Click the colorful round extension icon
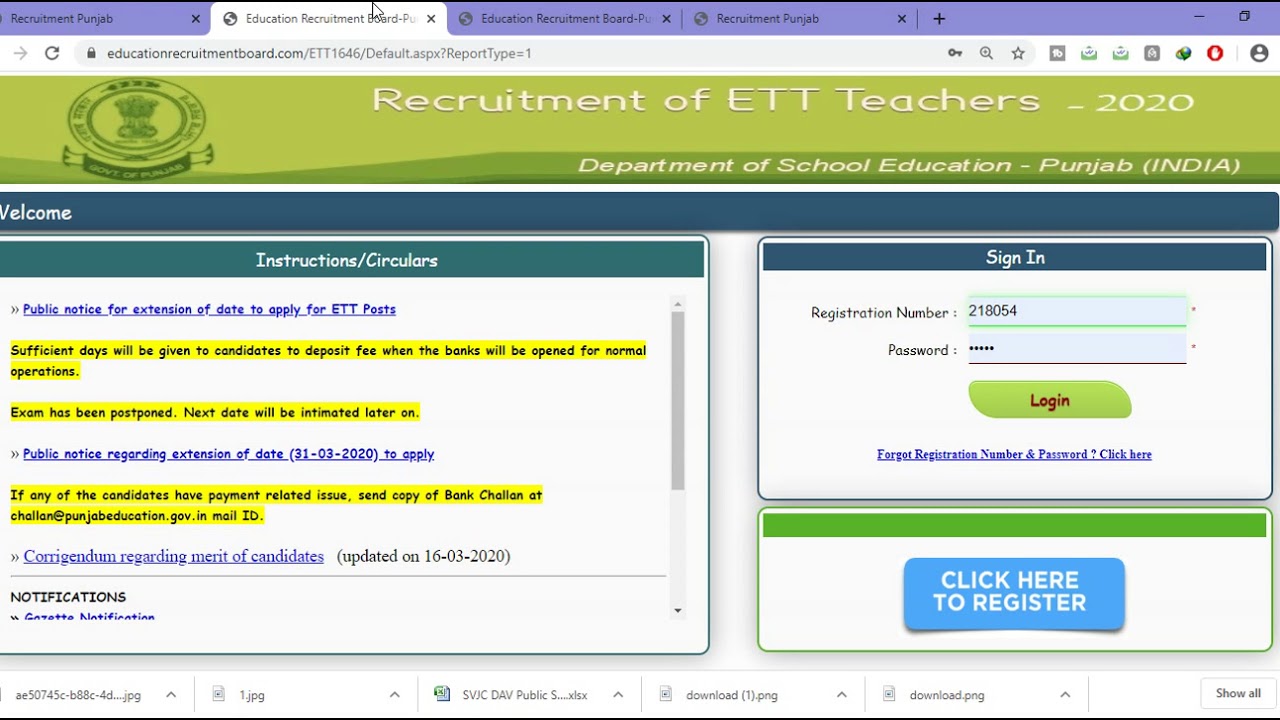1280x720 pixels. coord(1184,53)
